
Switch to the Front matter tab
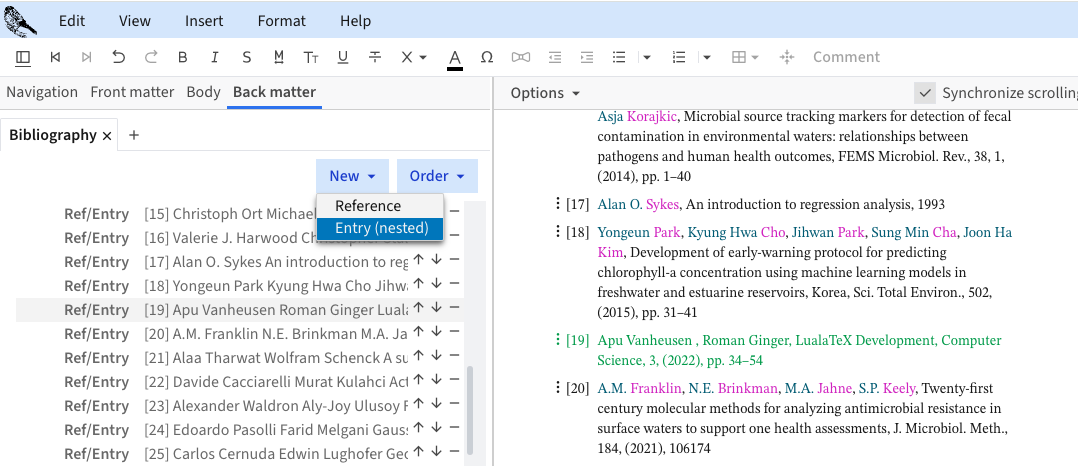132,92
